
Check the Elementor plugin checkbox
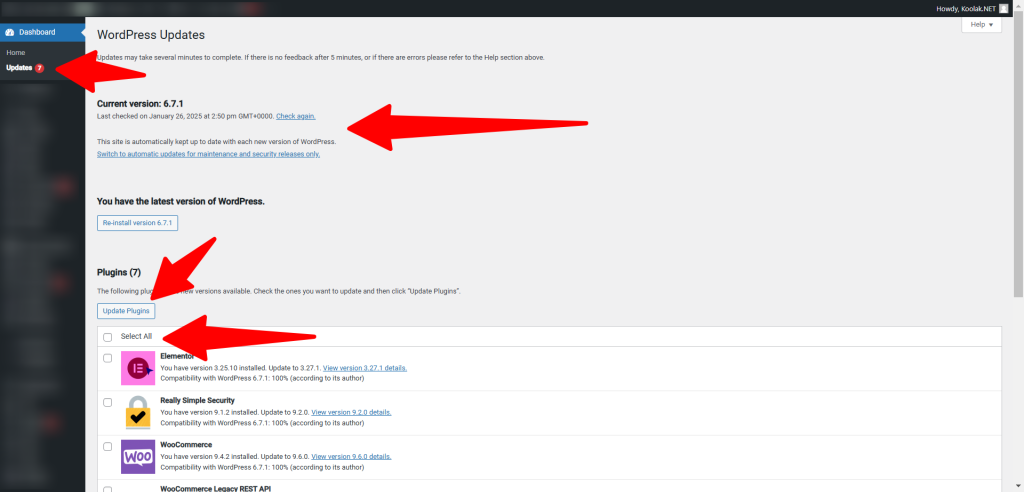coord(108,358)
